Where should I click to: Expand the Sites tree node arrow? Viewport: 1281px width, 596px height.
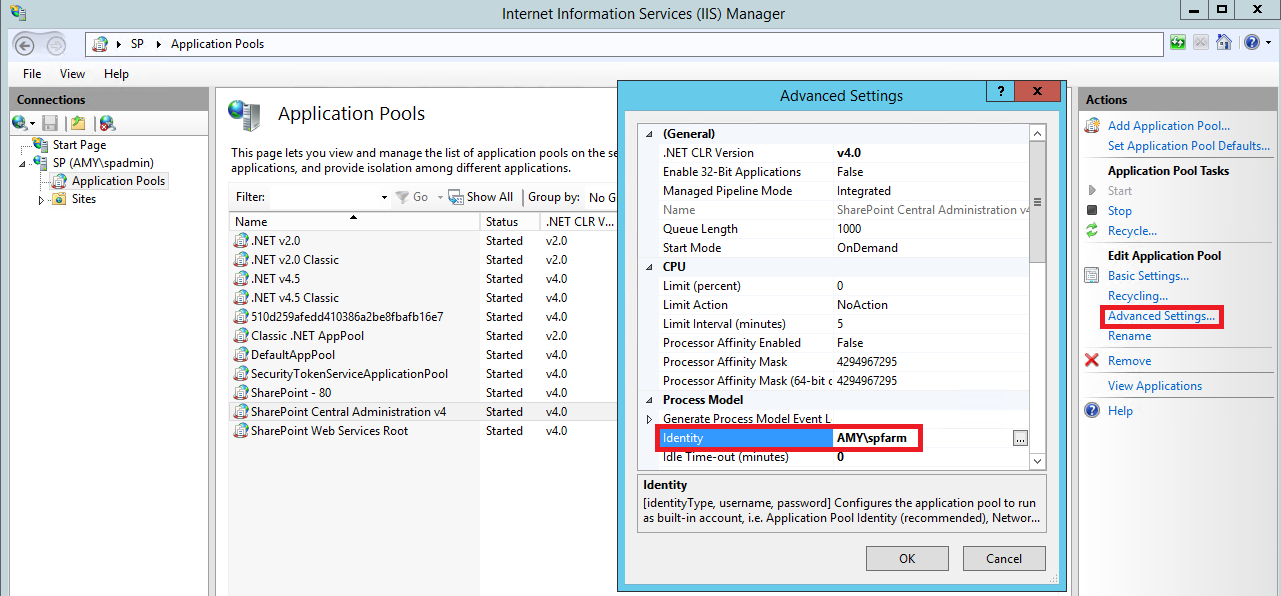[42, 200]
